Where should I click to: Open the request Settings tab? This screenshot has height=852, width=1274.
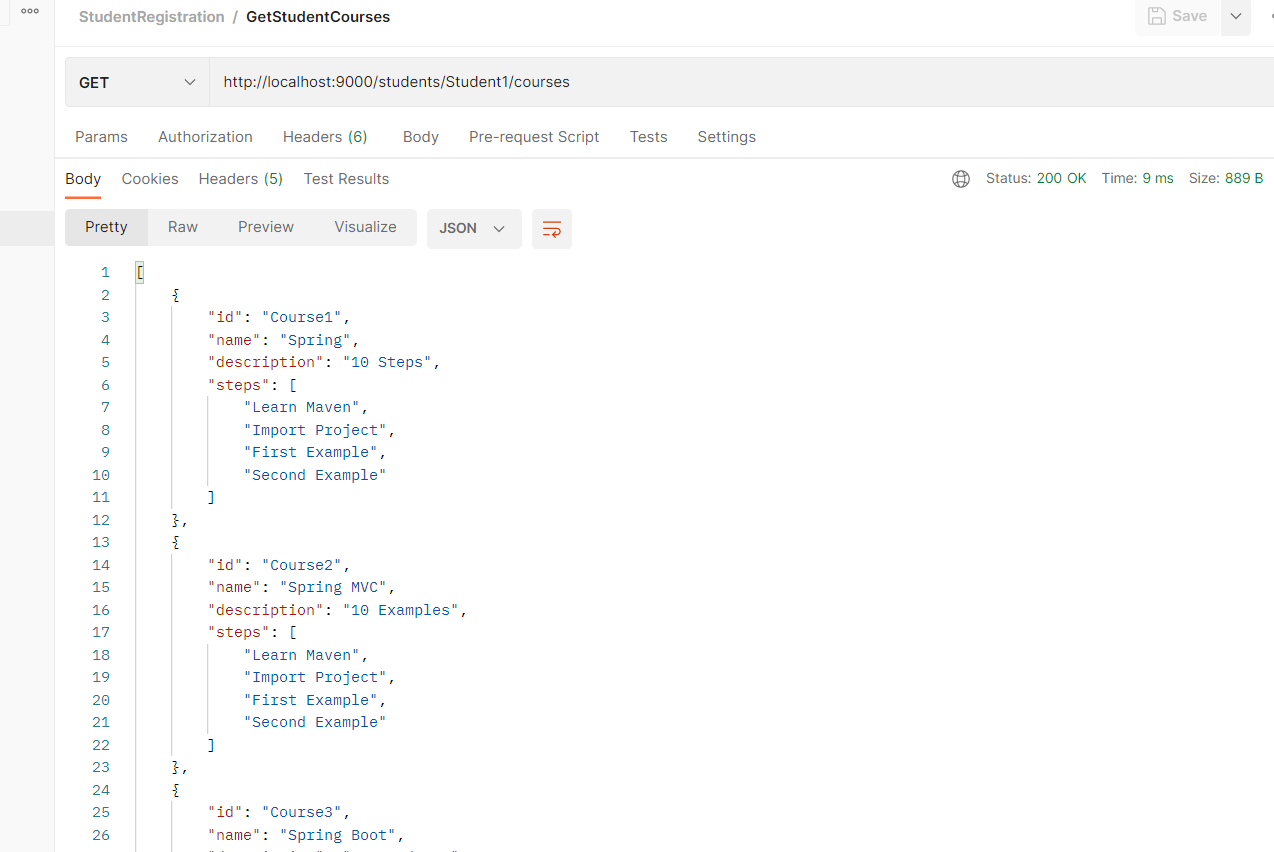pyautogui.click(x=726, y=137)
